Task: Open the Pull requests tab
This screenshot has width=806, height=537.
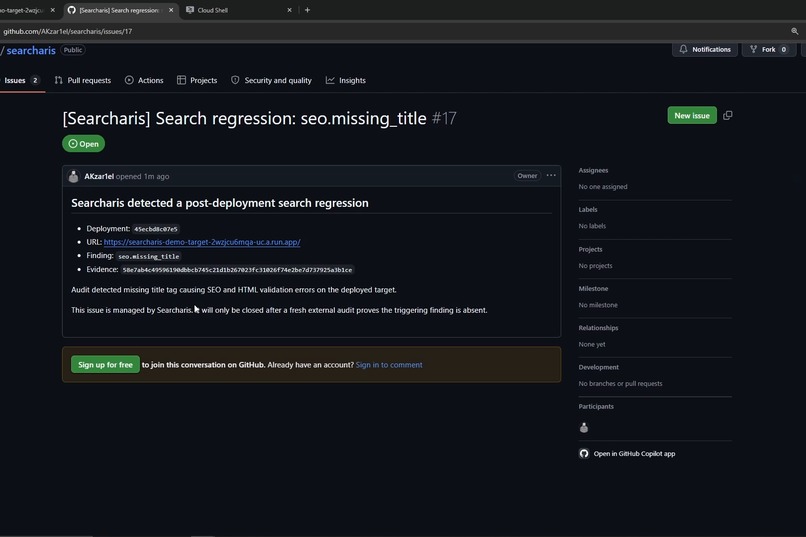Action: [x=83, y=80]
